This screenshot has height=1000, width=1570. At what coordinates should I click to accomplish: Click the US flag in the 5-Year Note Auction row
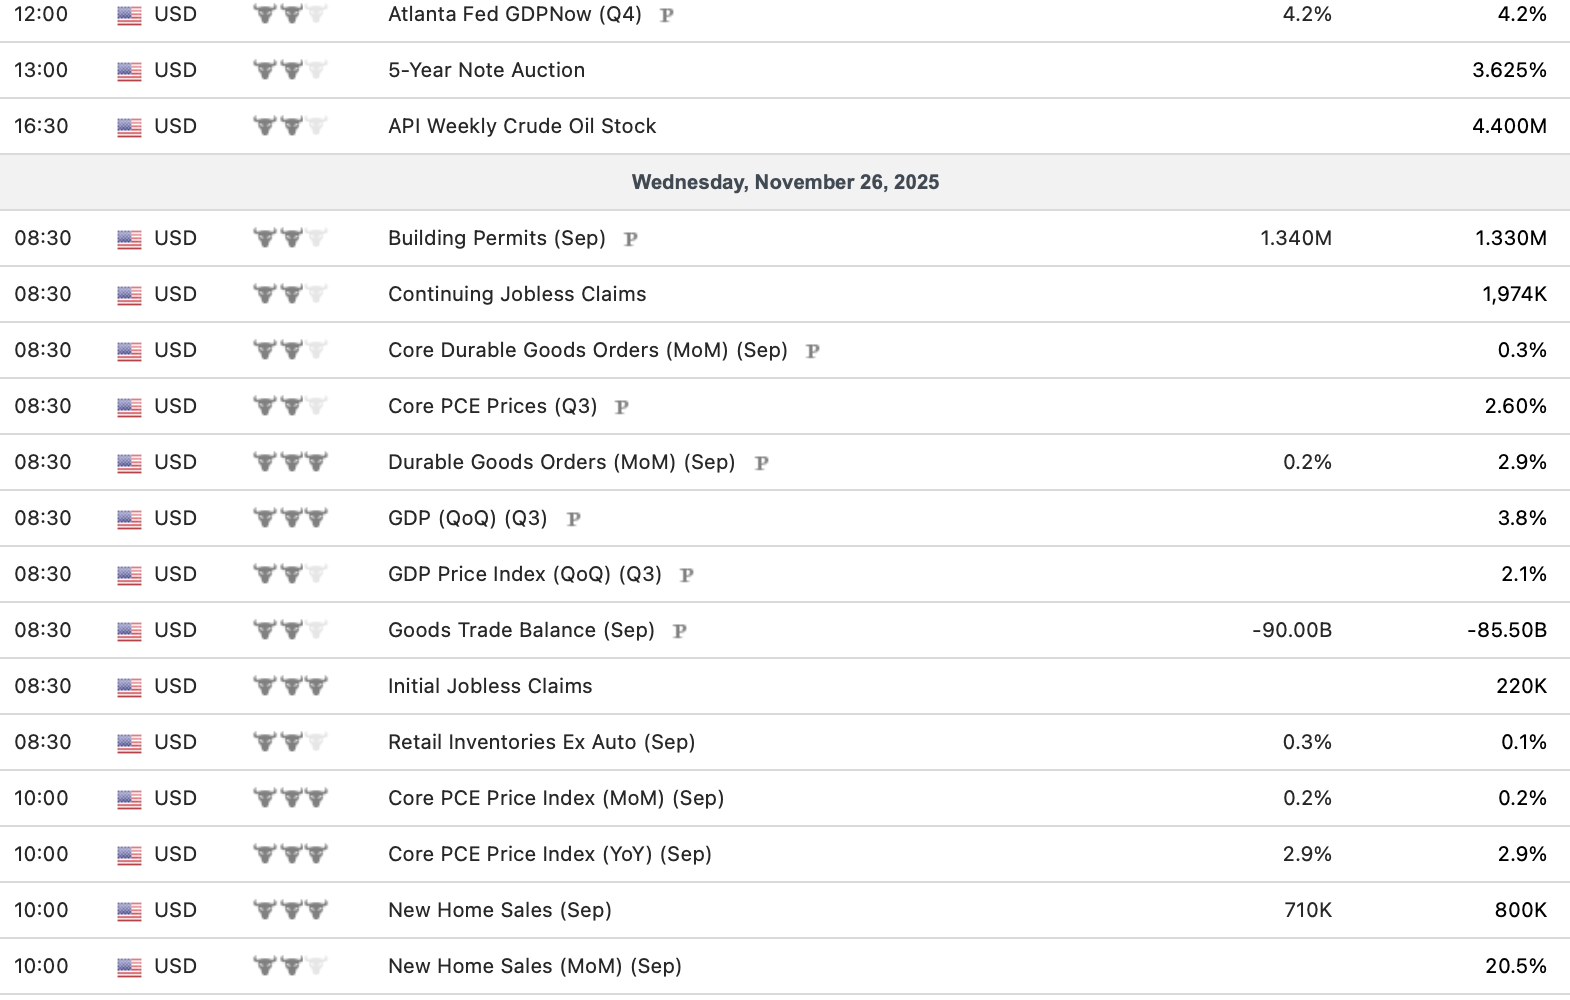[x=129, y=71]
